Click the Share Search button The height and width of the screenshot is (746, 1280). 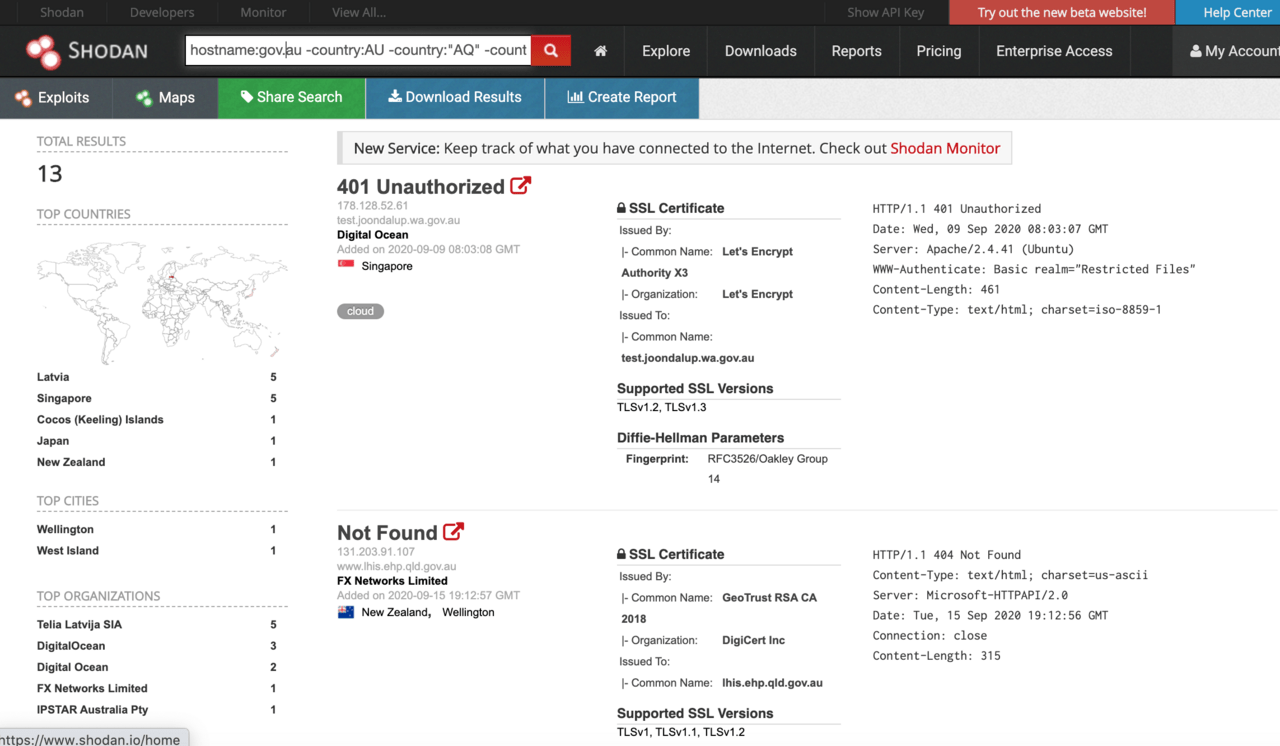click(292, 97)
